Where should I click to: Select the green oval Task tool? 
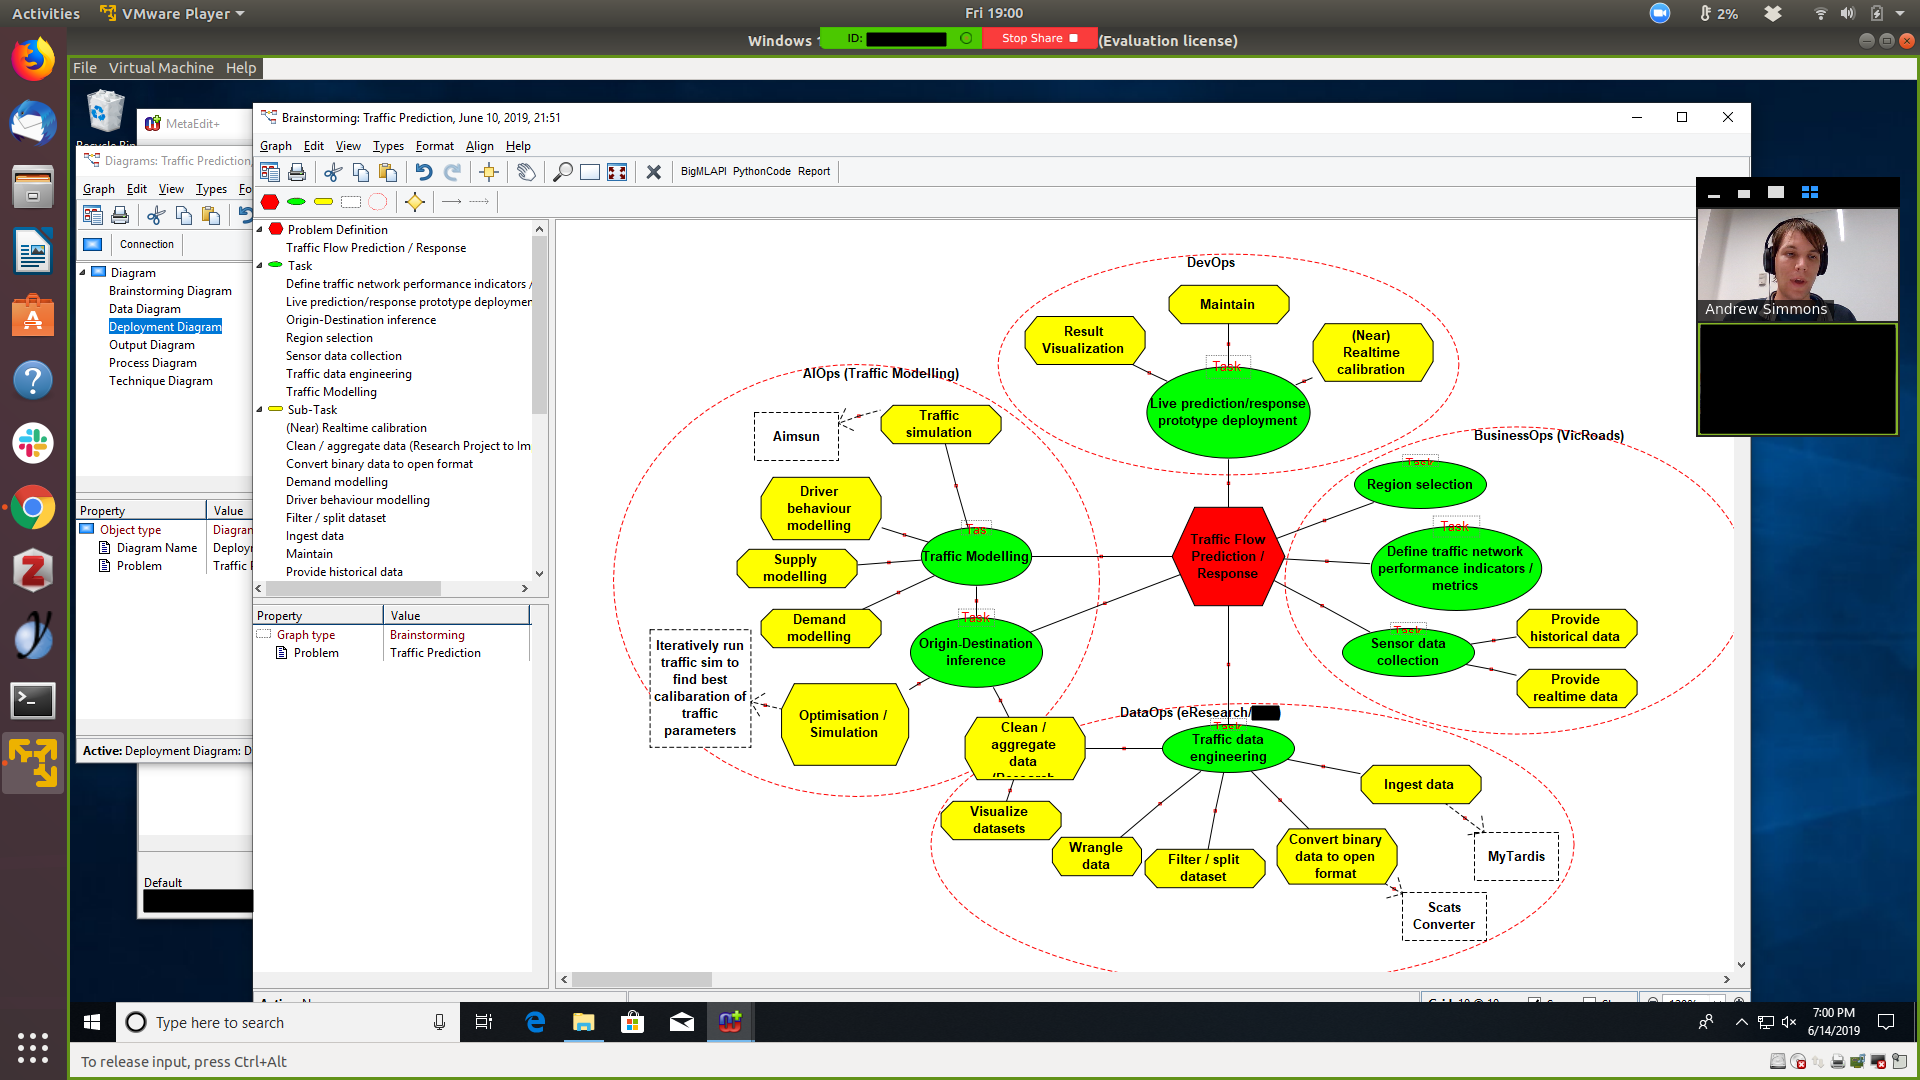click(x=296, y=202)
